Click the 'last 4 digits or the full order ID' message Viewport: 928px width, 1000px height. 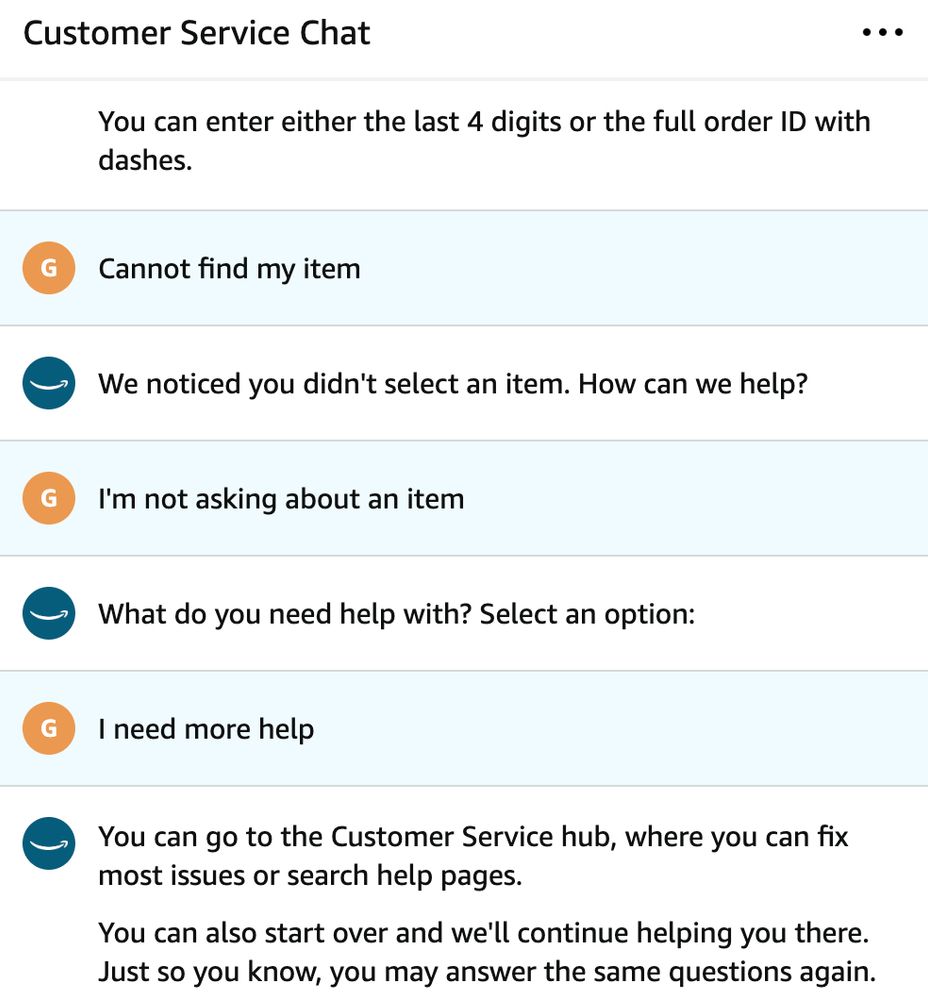(x=484, y=140)
